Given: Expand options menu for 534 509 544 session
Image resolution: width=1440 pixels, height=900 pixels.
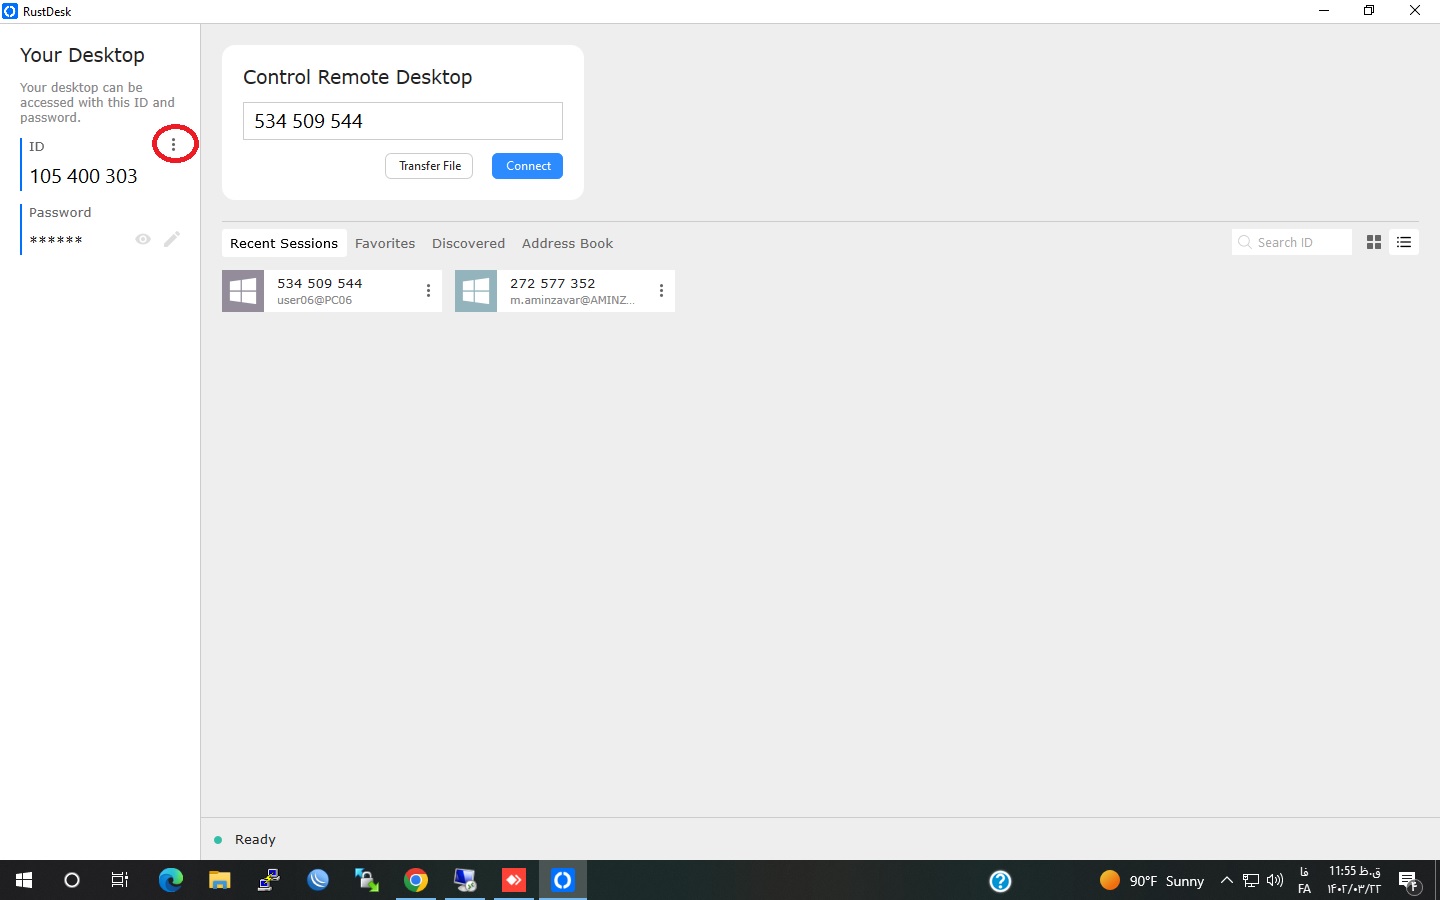Looking at the screenshot, I should tap(428, 291).
